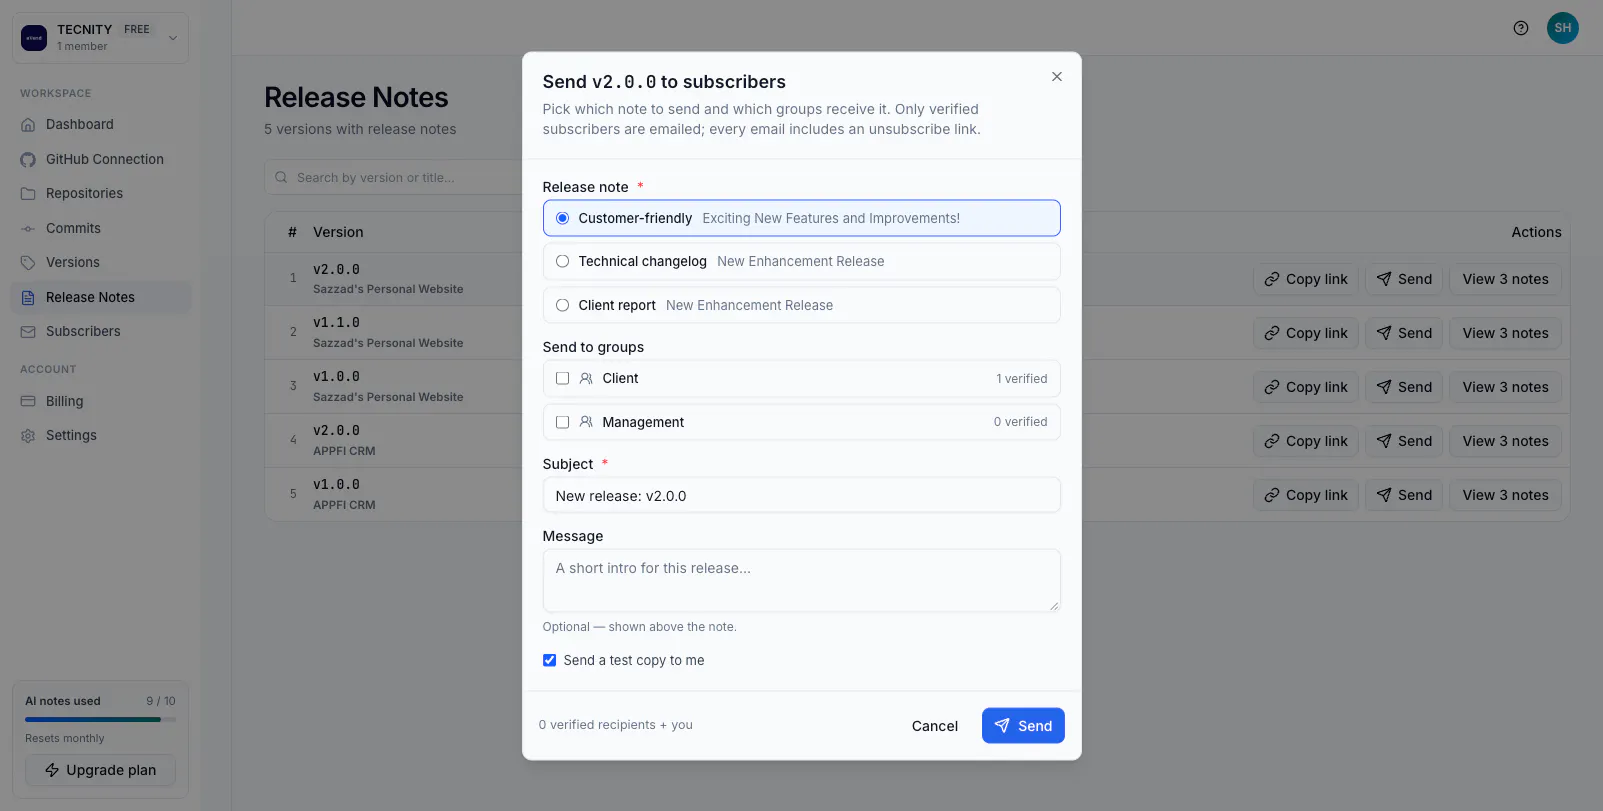1603x811 pixels.
Task: Click the Subject input field
Action: pyautogui.click(x=801, y=495)
